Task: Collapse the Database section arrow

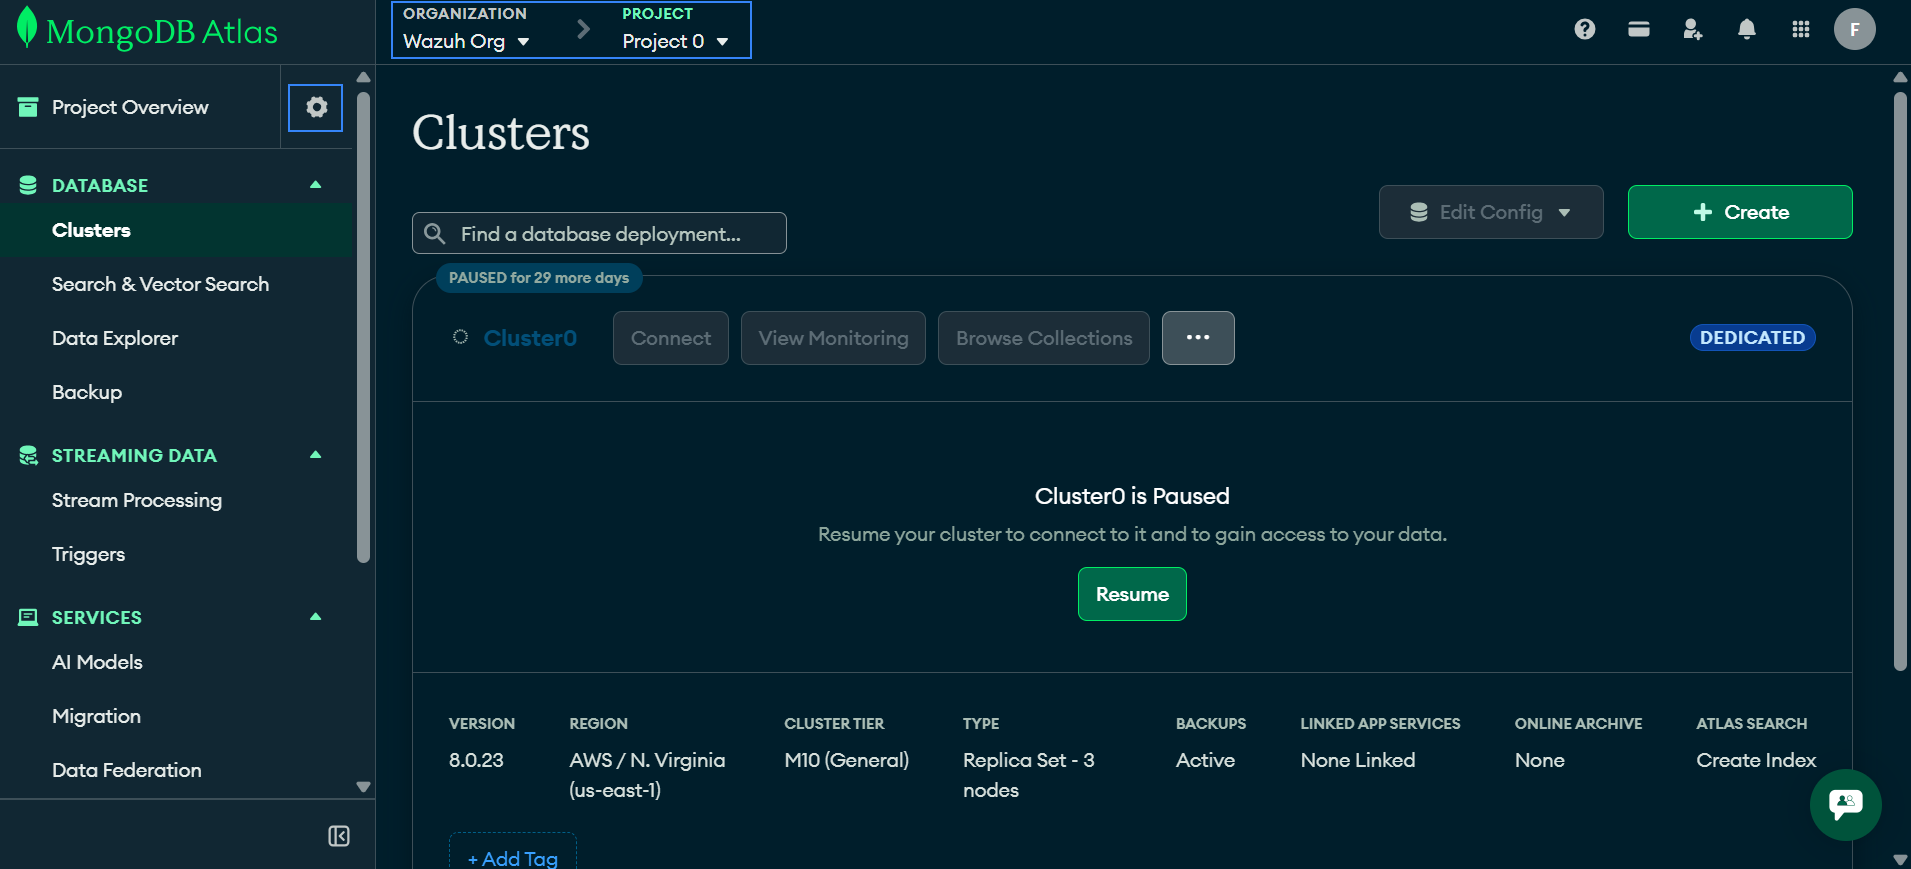Action: [x=316, y=185]
